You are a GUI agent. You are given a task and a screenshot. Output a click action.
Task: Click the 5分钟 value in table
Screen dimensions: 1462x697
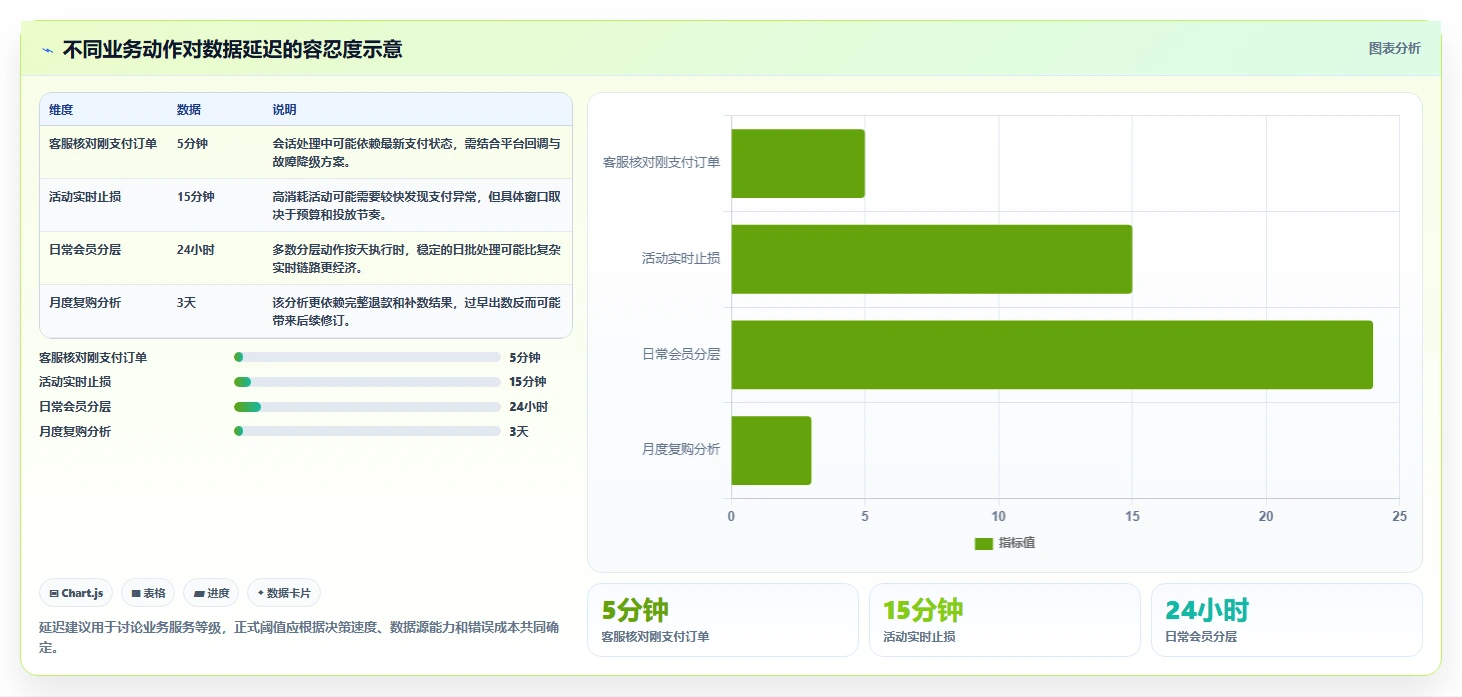(192, 144)
